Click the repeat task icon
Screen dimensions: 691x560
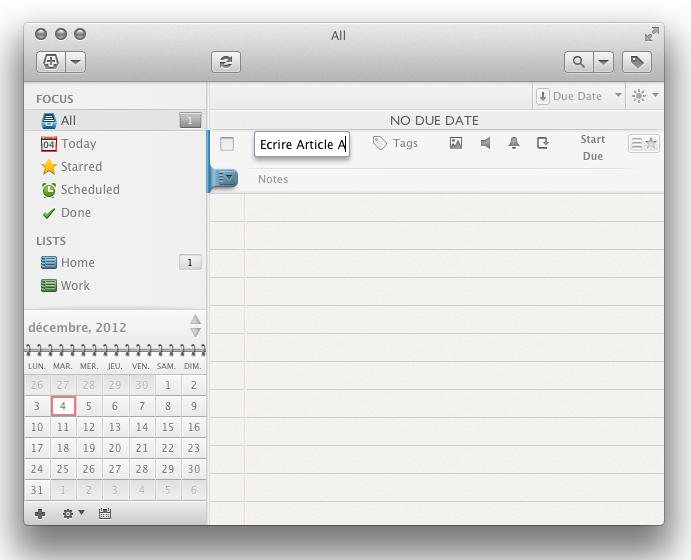click(543, 143)
